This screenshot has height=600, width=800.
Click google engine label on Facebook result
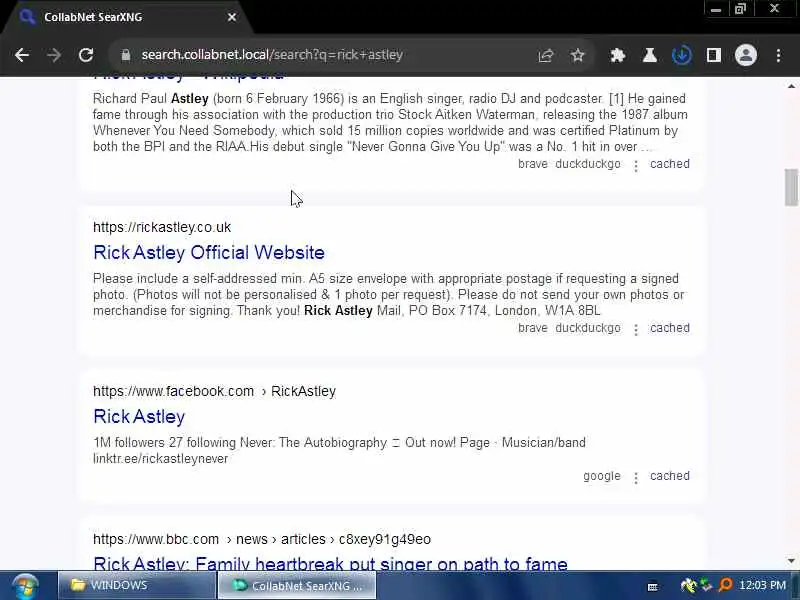[x=602, y=476]
